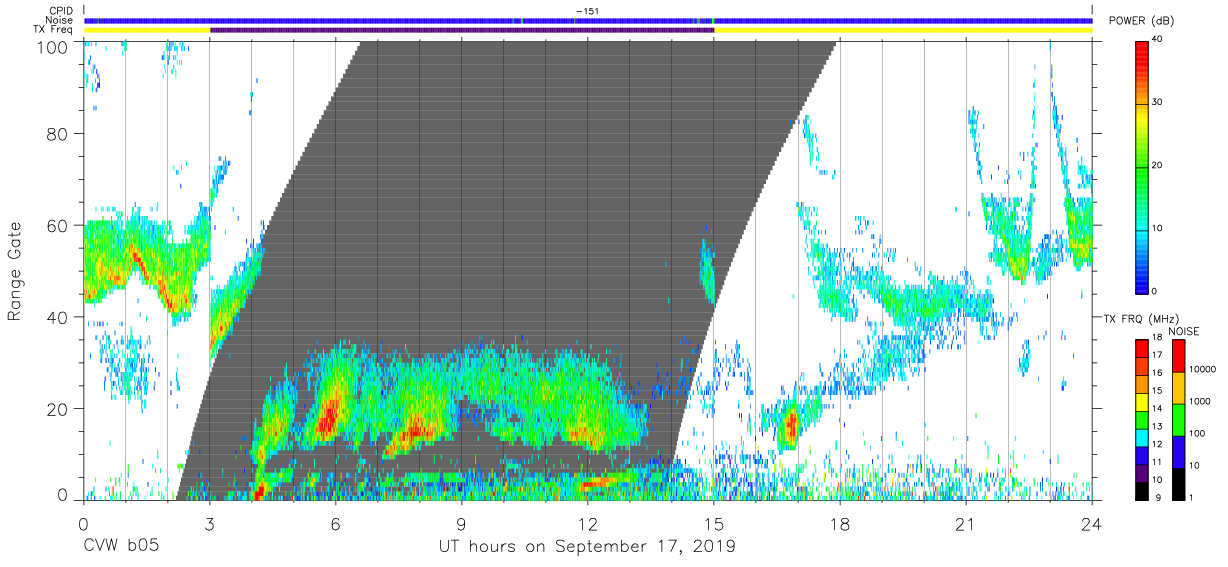Viewport: 1228px width, 567px height.
Task: Click the 3 hour tick label
Action: [x=209, y=524]
